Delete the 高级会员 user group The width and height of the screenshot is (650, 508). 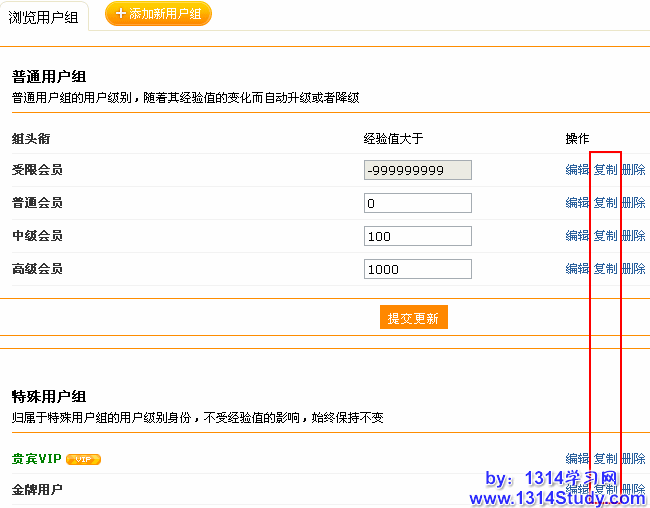[x=633, y=269]
